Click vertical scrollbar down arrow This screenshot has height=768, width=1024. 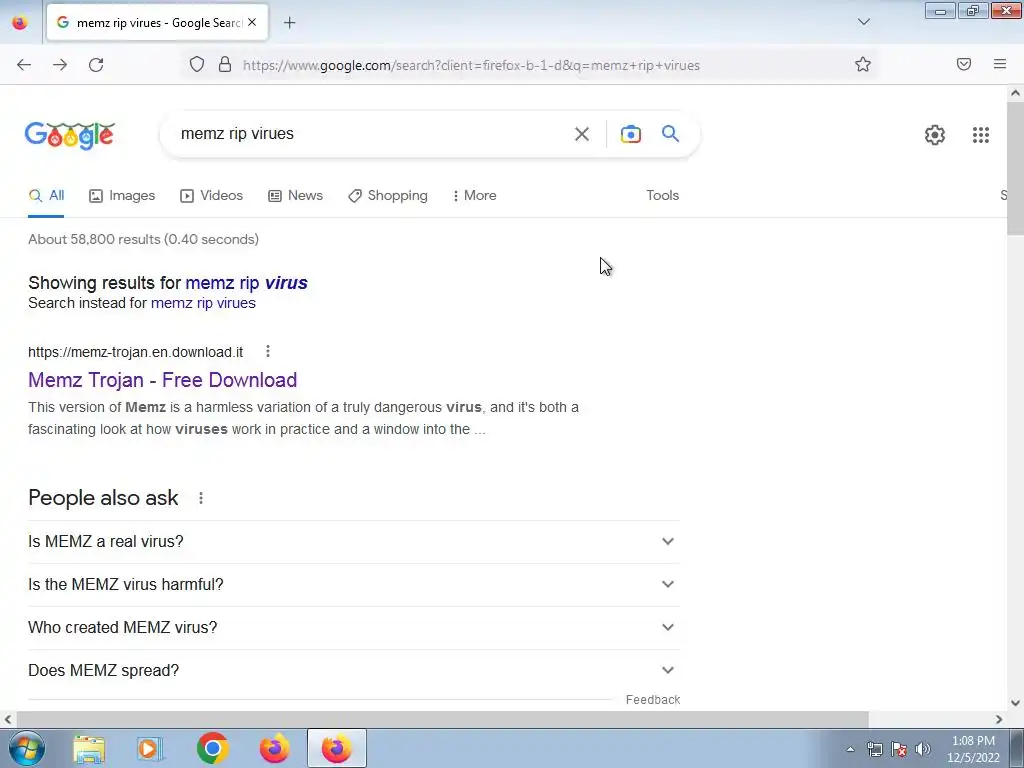click(x=1016, y=703)
